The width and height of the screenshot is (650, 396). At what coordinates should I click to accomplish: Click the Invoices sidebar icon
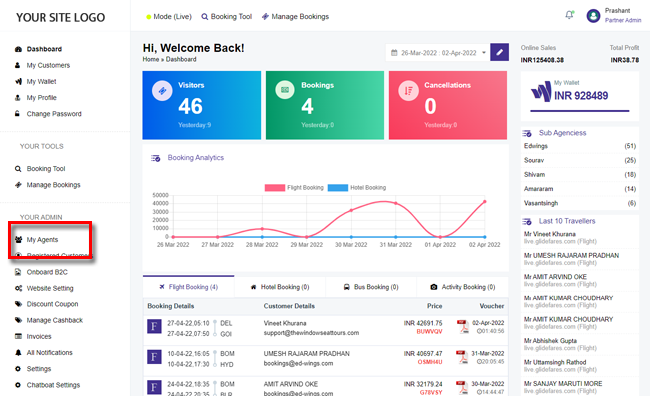(x=18, y=336)
